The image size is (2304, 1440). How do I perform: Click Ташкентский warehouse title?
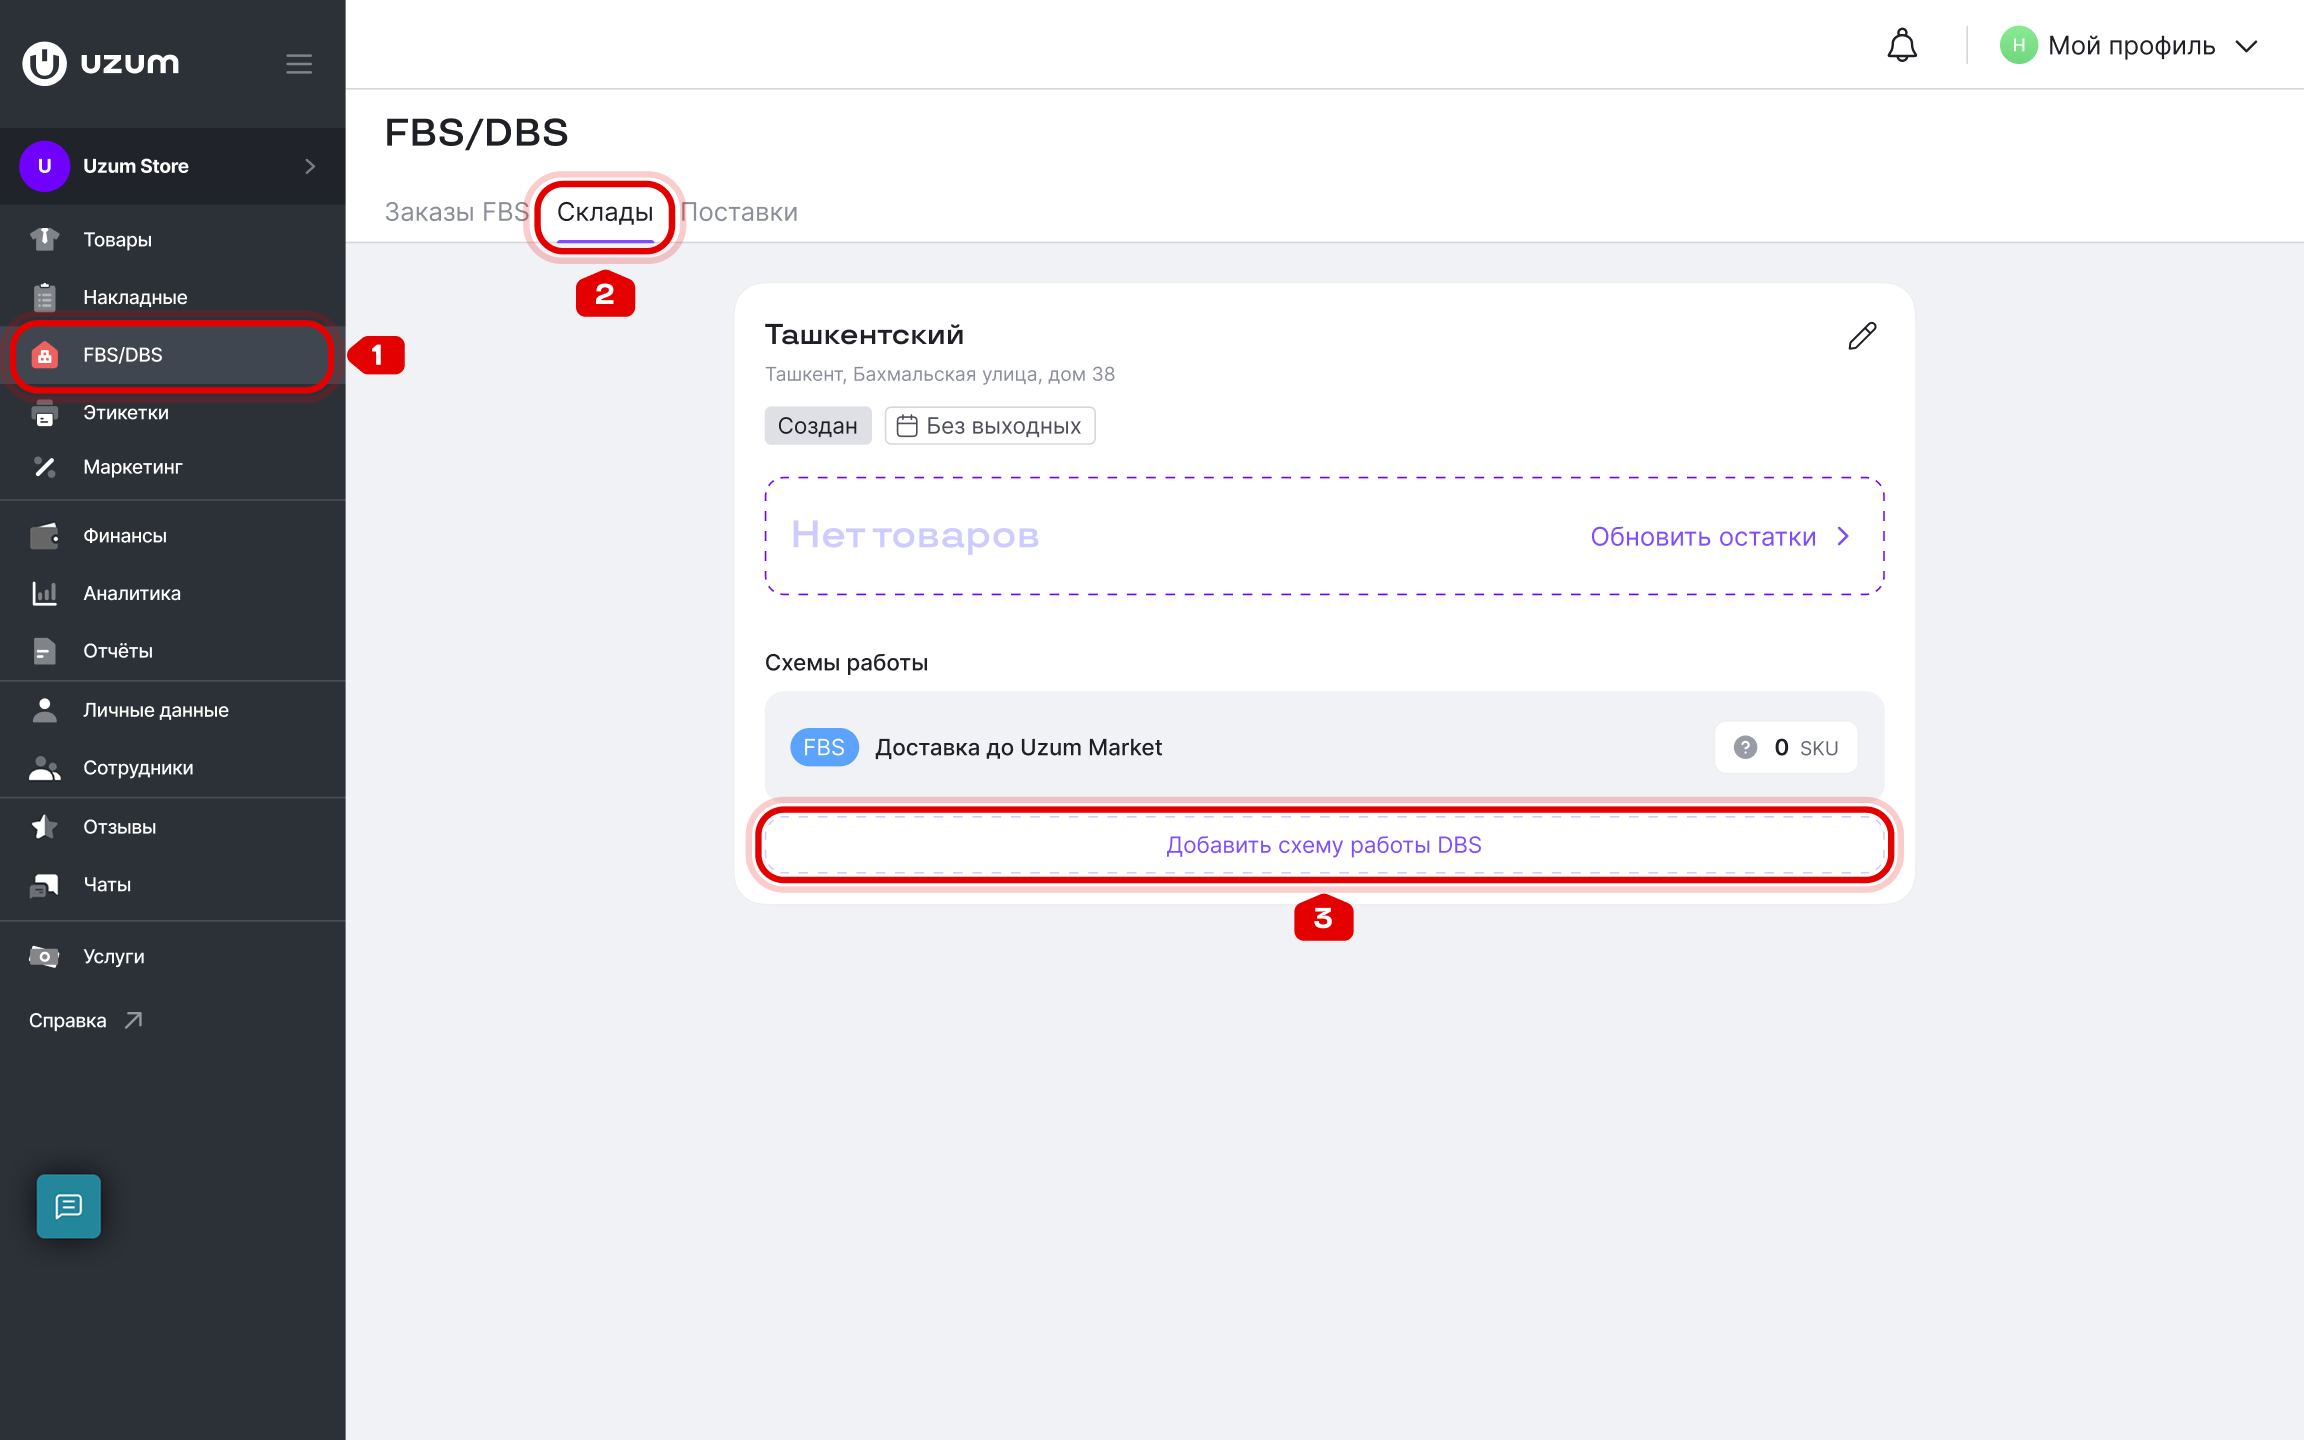(864, 335)
